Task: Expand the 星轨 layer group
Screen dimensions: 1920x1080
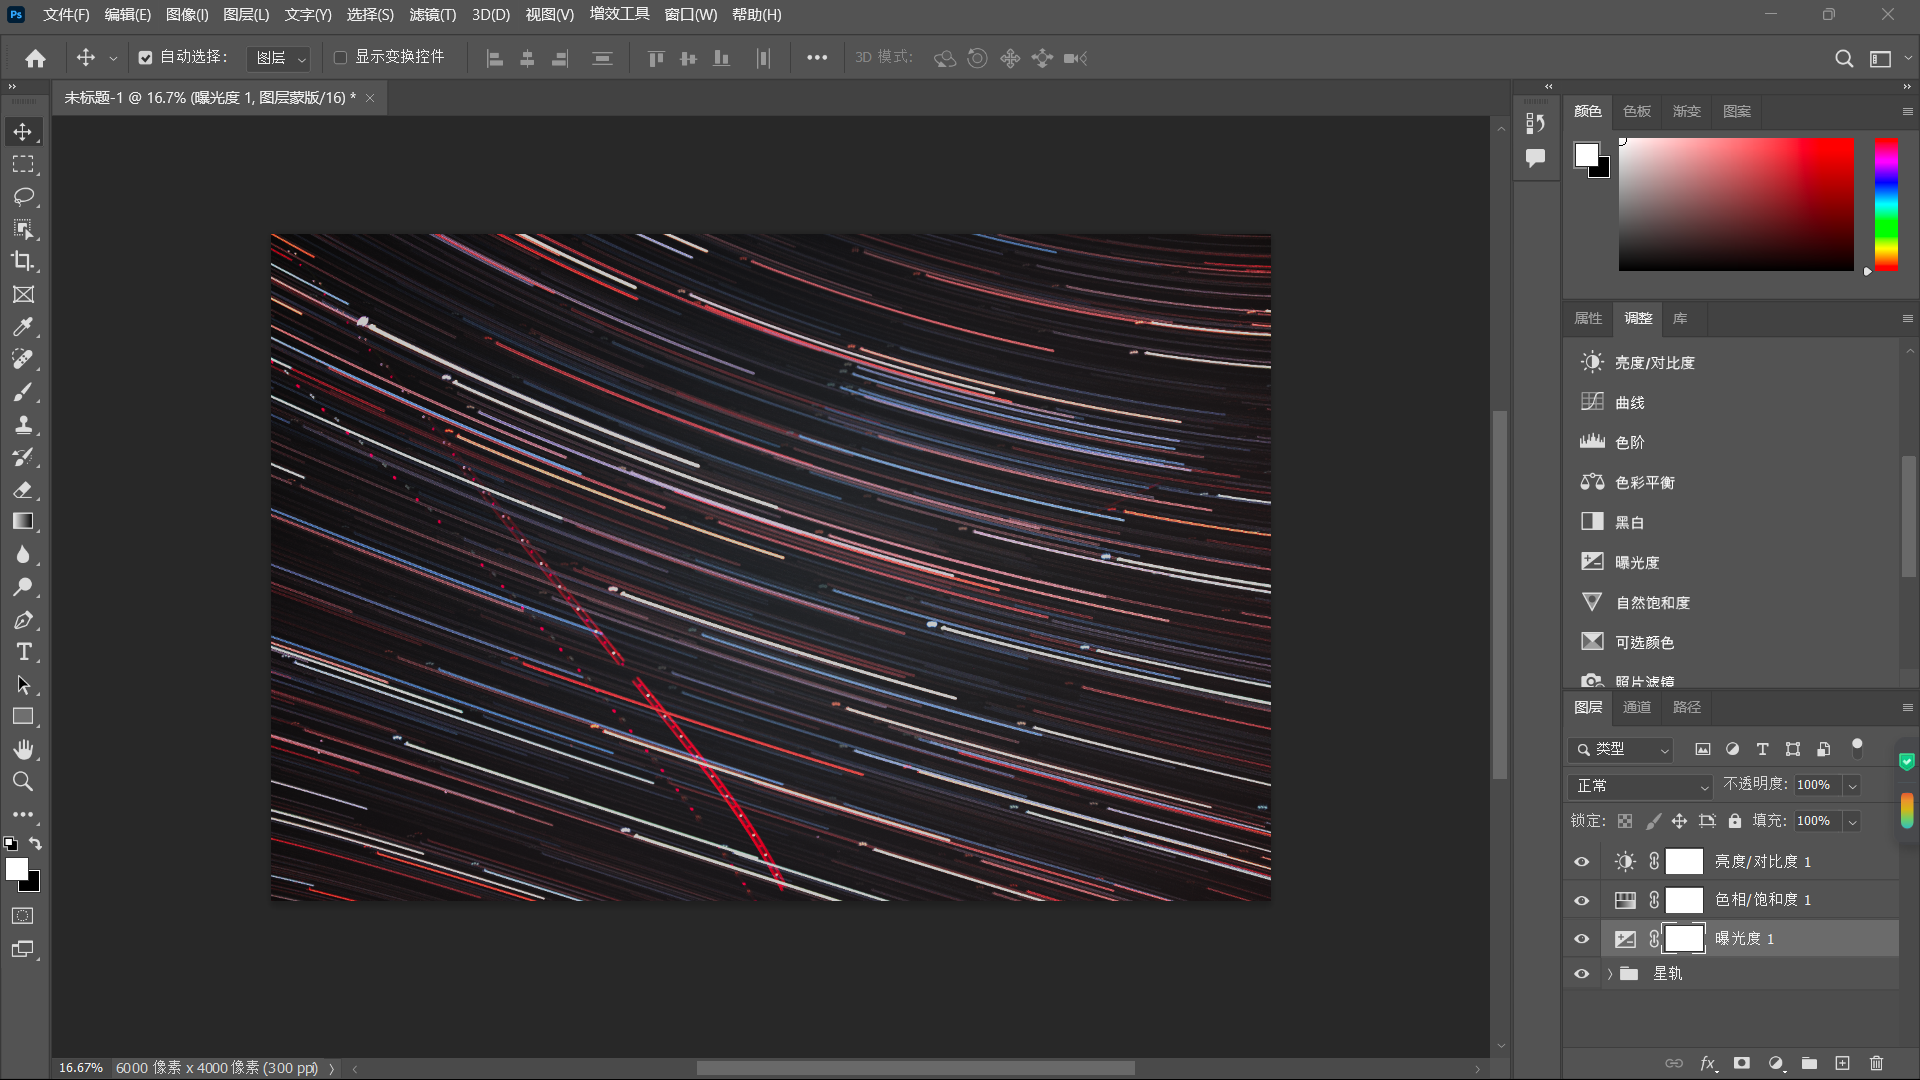Action: (x=1610, y=973)
